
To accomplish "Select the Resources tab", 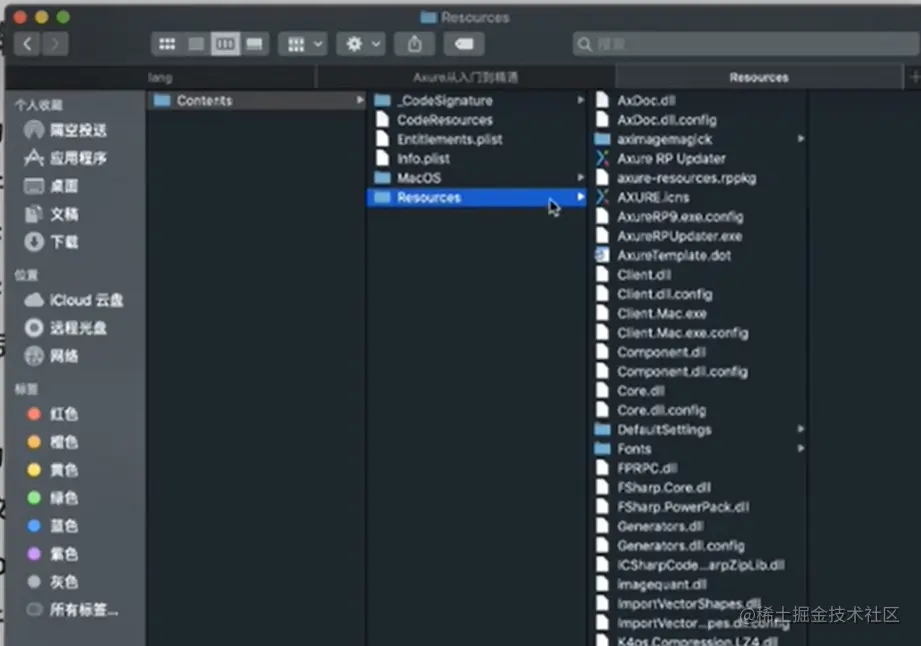I will click(759, 78).
